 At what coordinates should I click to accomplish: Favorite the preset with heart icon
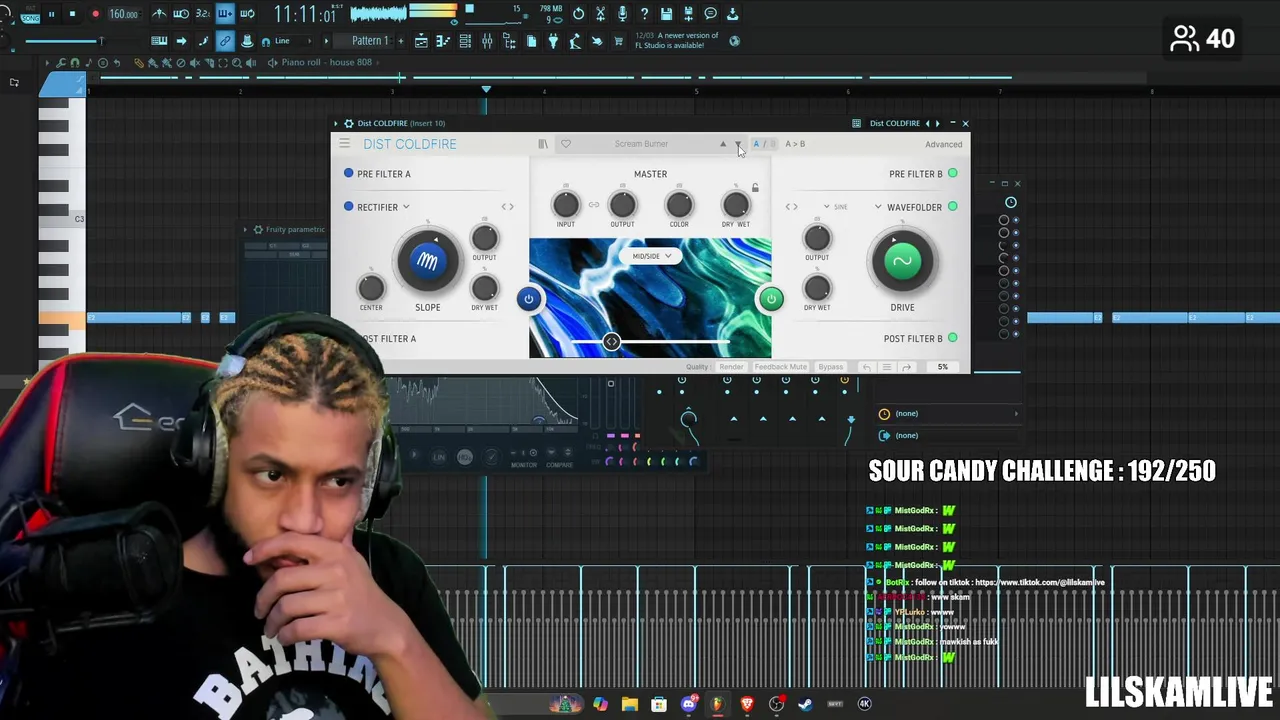pyautogui.click(x=565, y=144)
